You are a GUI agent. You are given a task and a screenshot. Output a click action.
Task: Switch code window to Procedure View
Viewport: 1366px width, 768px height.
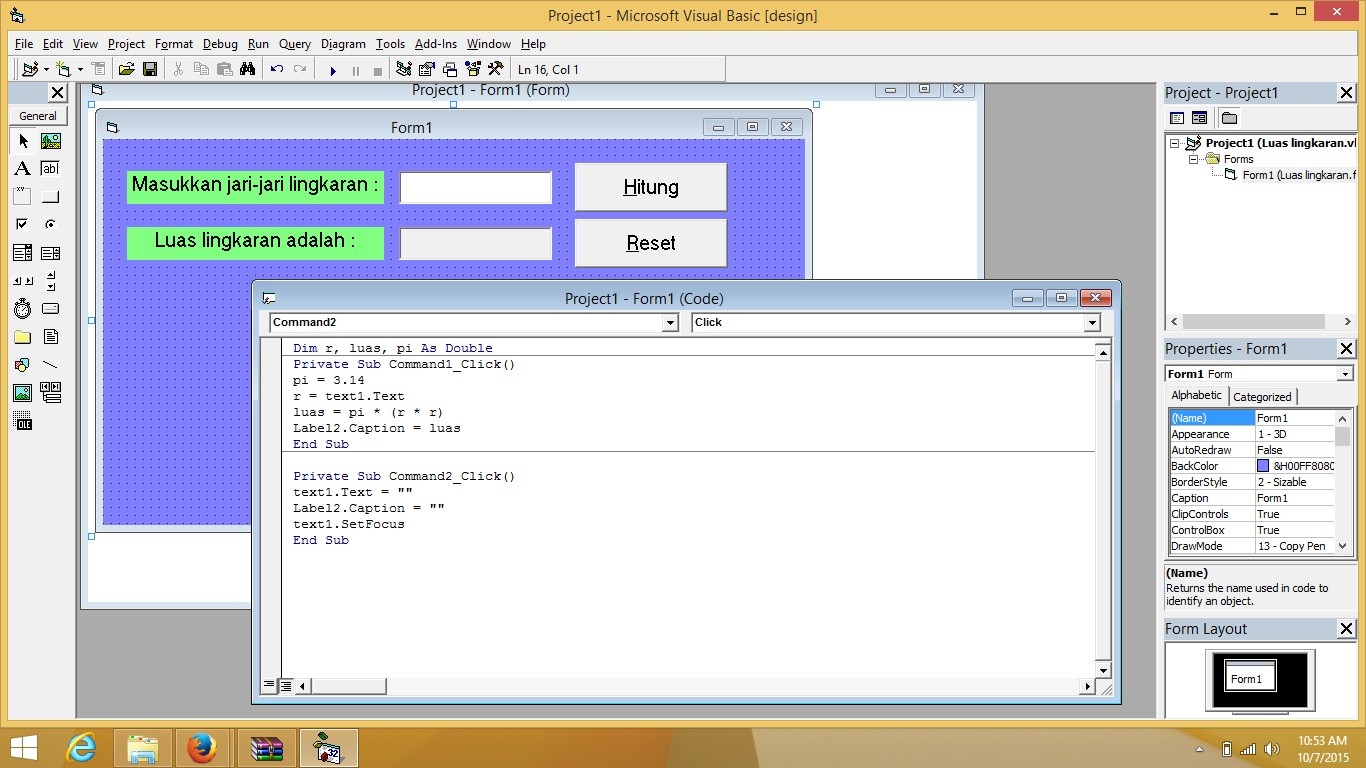[x=268, y=686]
